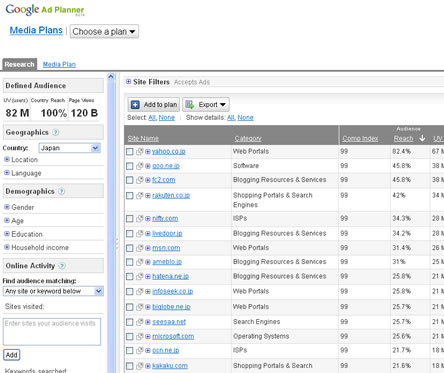Click the Add button under Sites visited
This screenshot has height=373, width=444.
coord(11,355)
